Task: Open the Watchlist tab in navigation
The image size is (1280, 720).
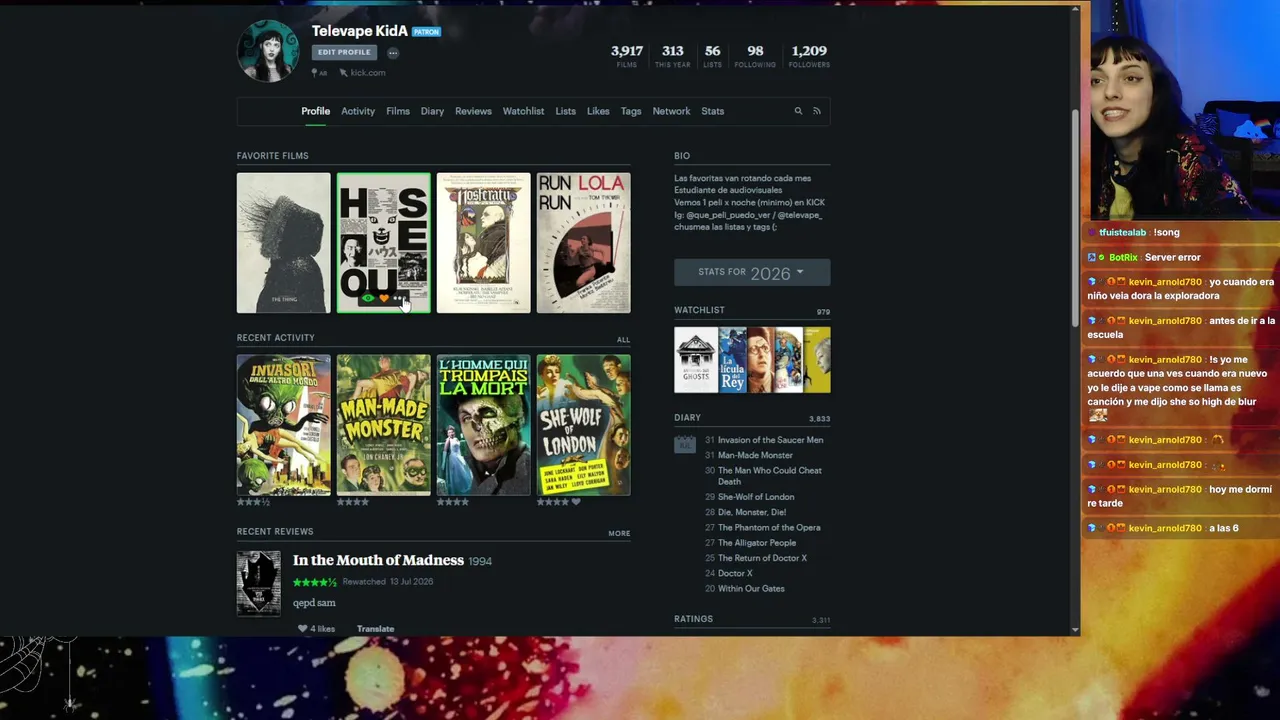Action: tap(523, 111)
